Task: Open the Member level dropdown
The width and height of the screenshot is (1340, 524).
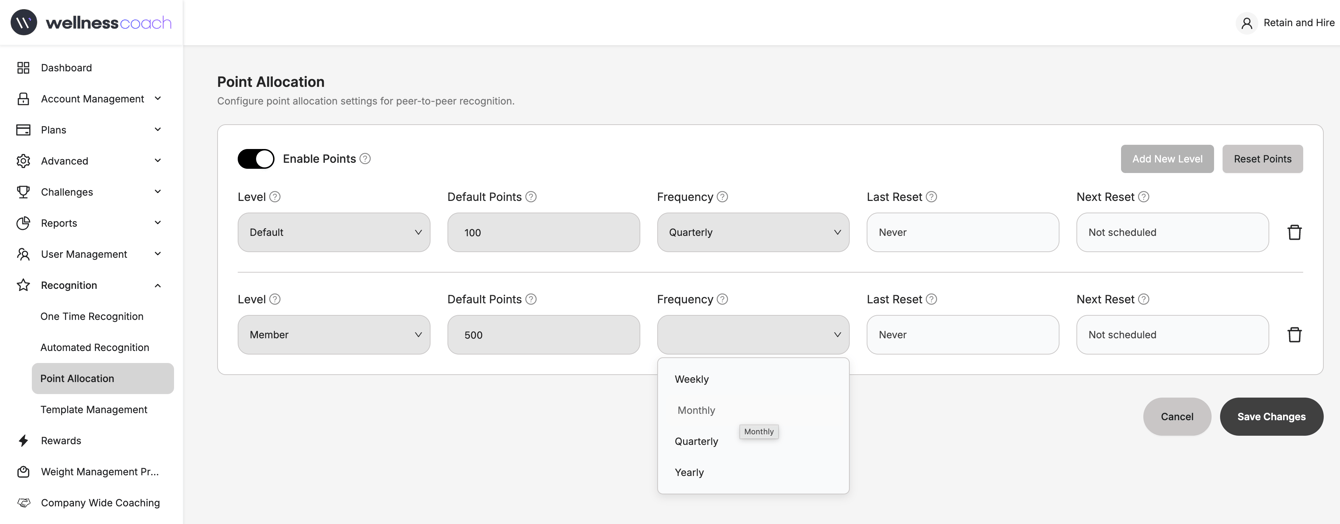Action: coord(334,335)
